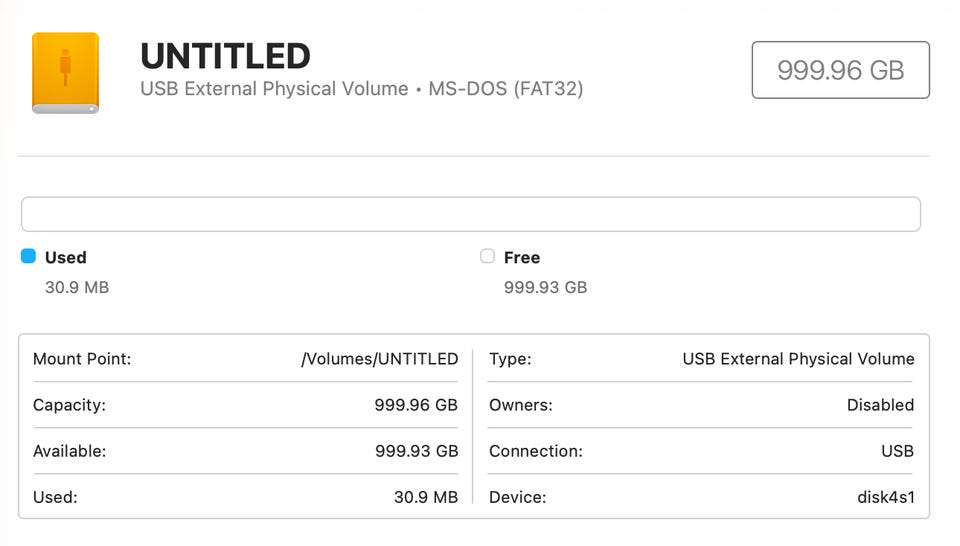Image resolution: width=960 pixels, height=546 pixels.
Task: Click the Type row label
Action: pyautogui.click(x=510, y=359)
